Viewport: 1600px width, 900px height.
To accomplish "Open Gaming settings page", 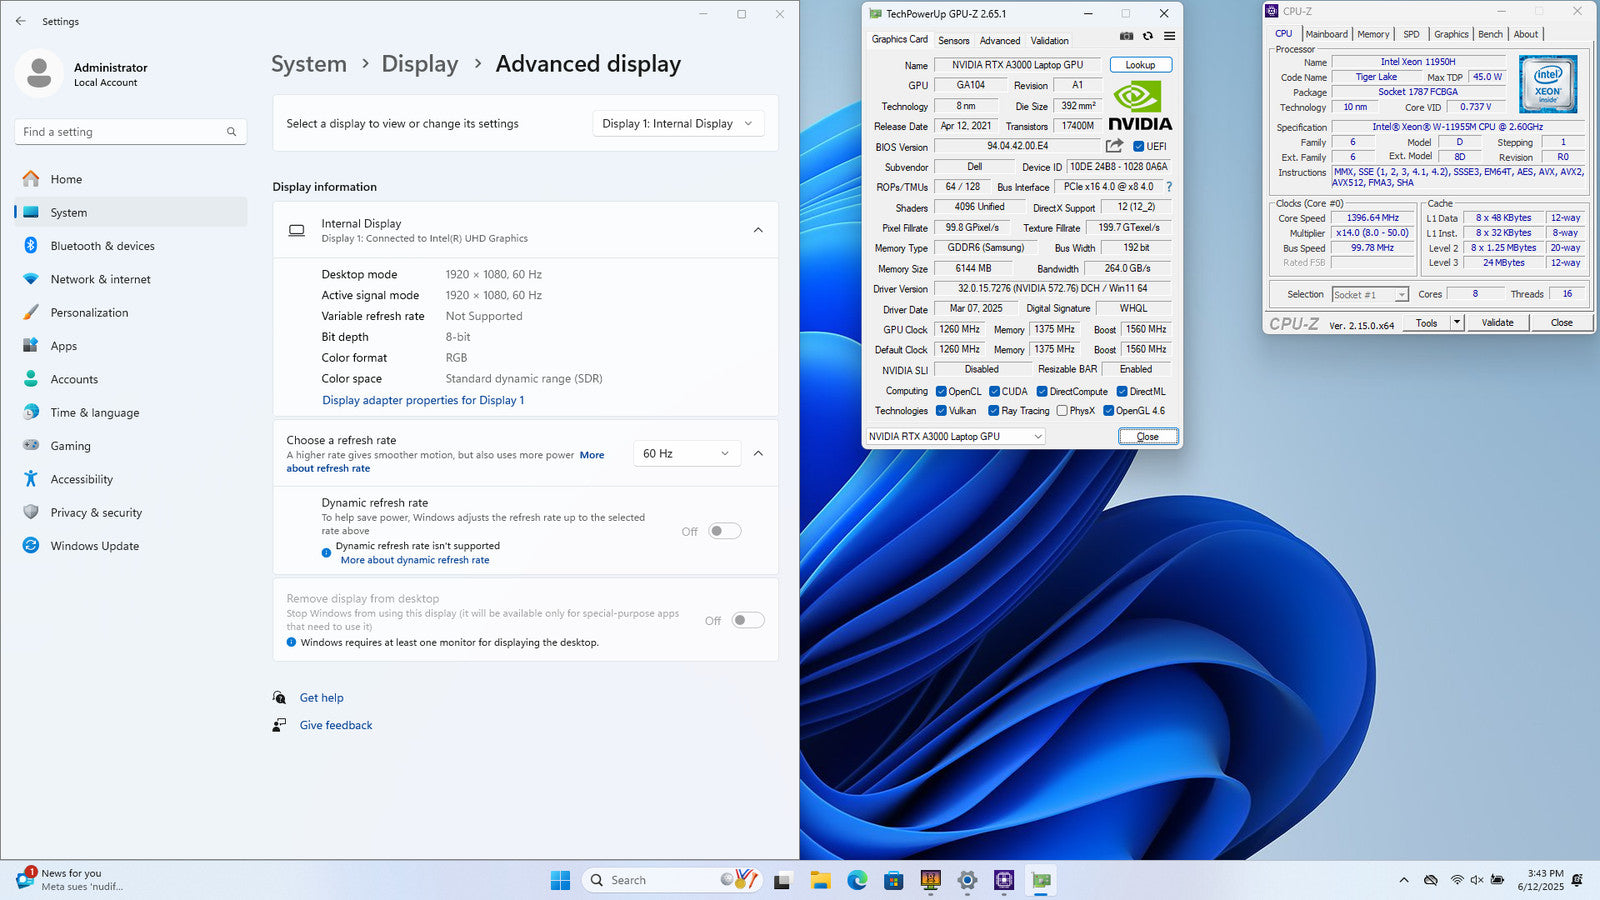I will pyautogui.click(x=130, y=446).
